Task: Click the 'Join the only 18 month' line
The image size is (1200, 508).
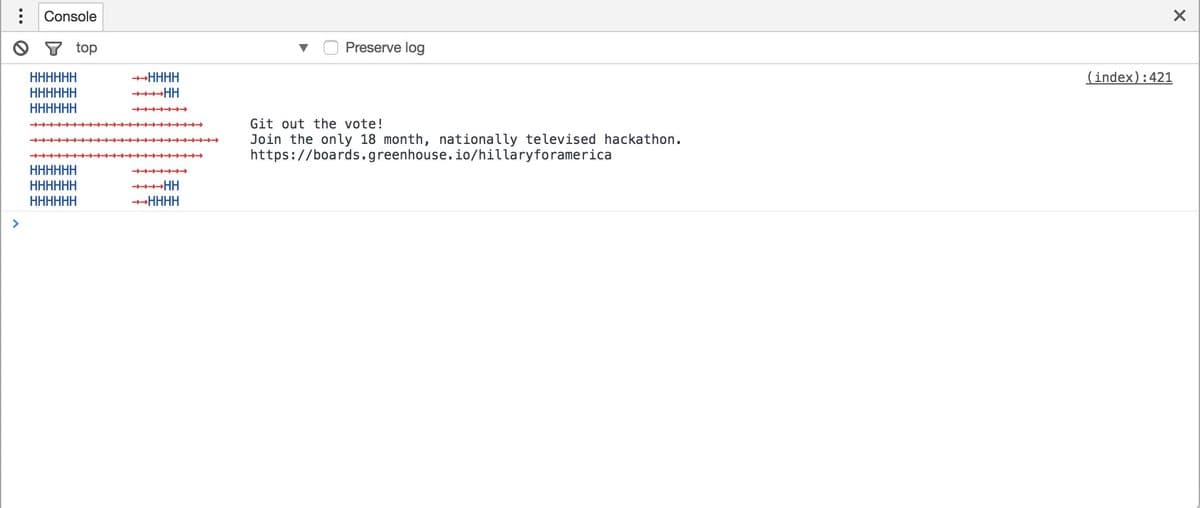Action: tap(466, 139)
